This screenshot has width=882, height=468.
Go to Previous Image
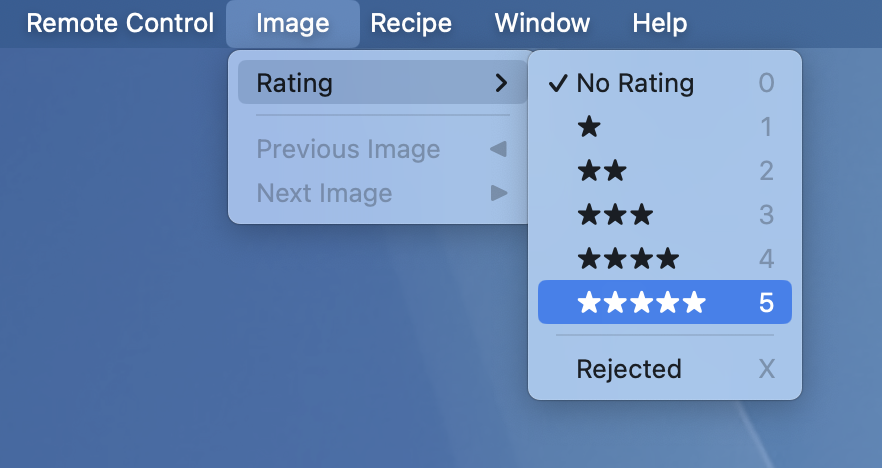(348, 150)
